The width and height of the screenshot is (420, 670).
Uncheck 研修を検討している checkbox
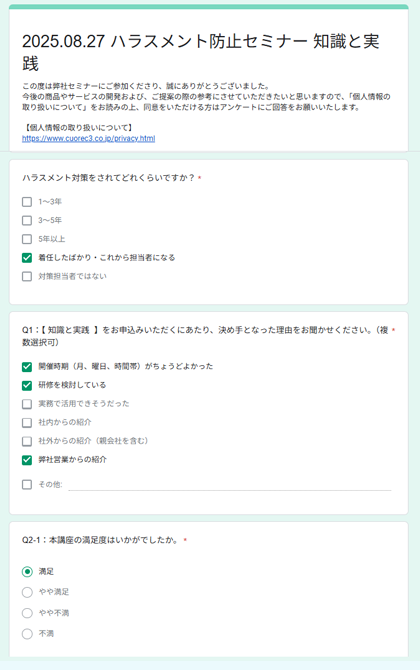27,385
